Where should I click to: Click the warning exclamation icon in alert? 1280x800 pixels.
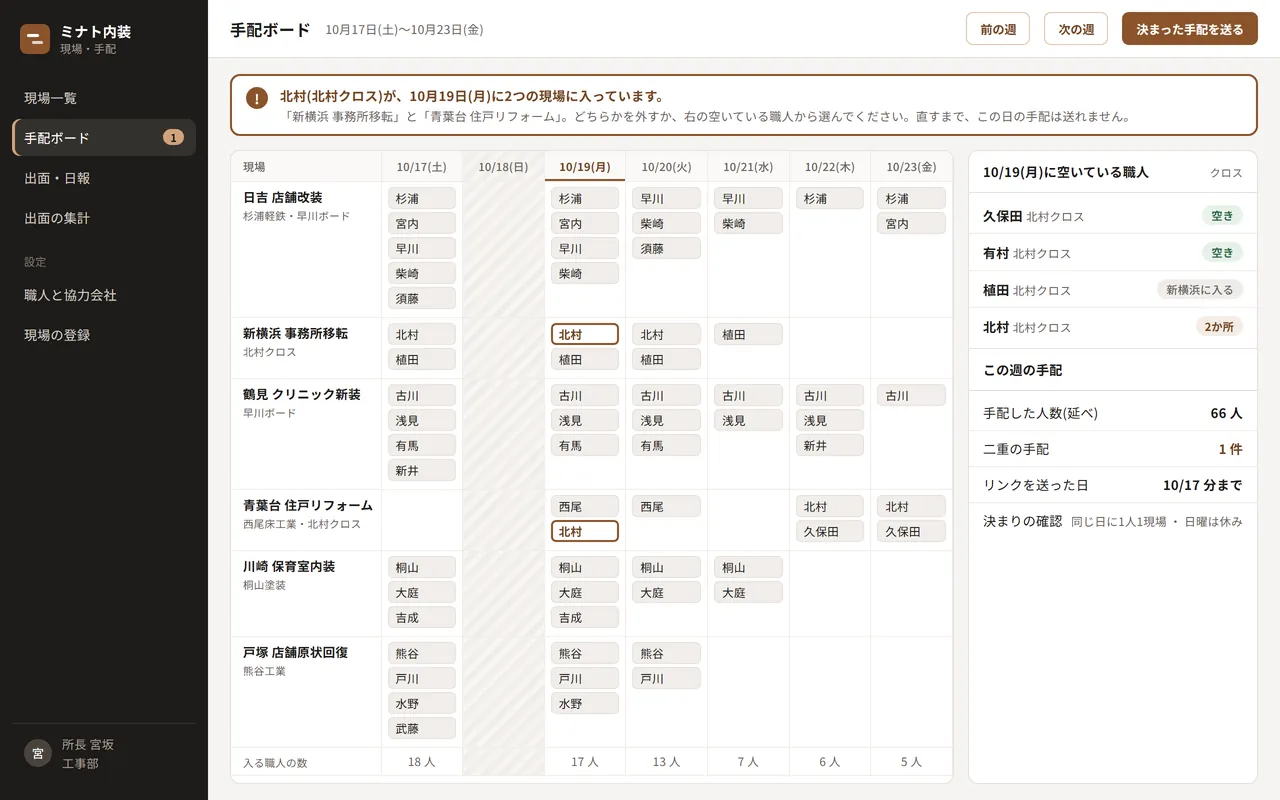[257, 98]
